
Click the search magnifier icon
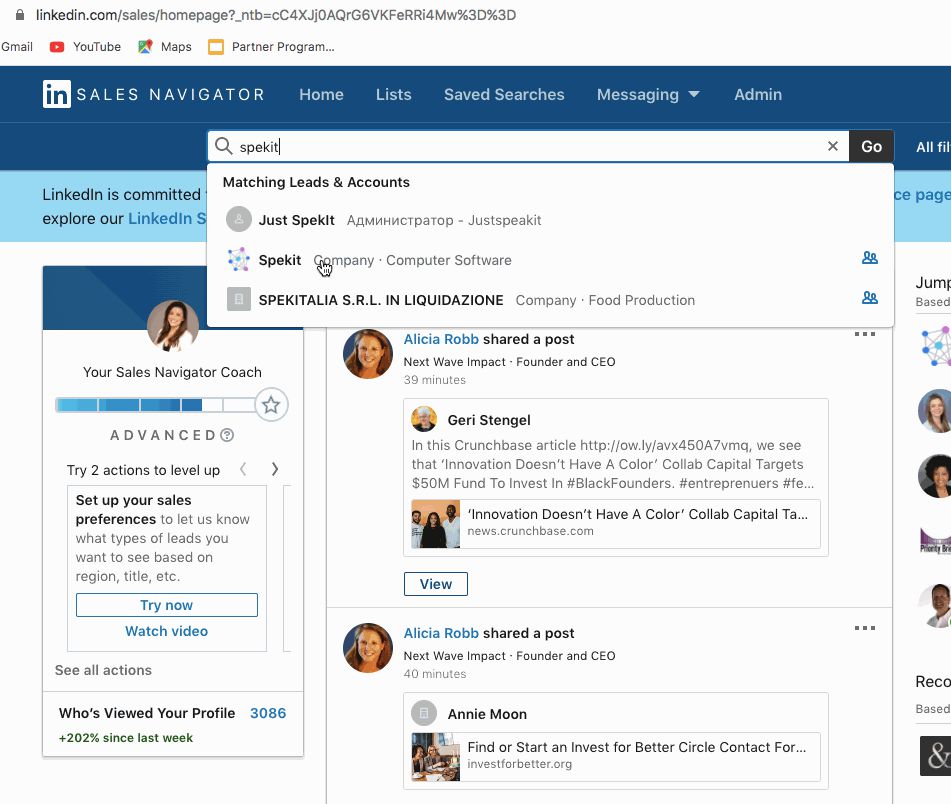224,146
